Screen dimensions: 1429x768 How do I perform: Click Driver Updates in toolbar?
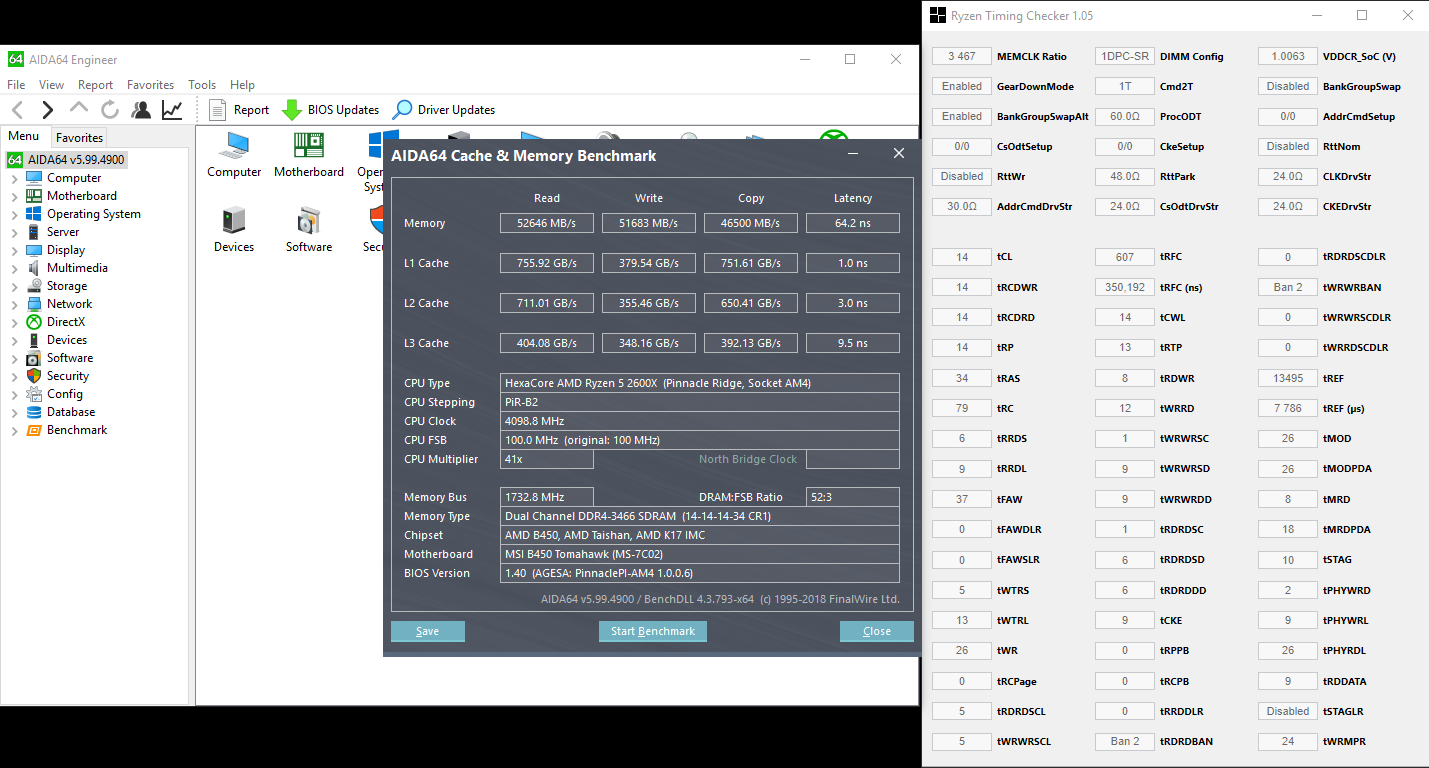(x=444, y=110)
